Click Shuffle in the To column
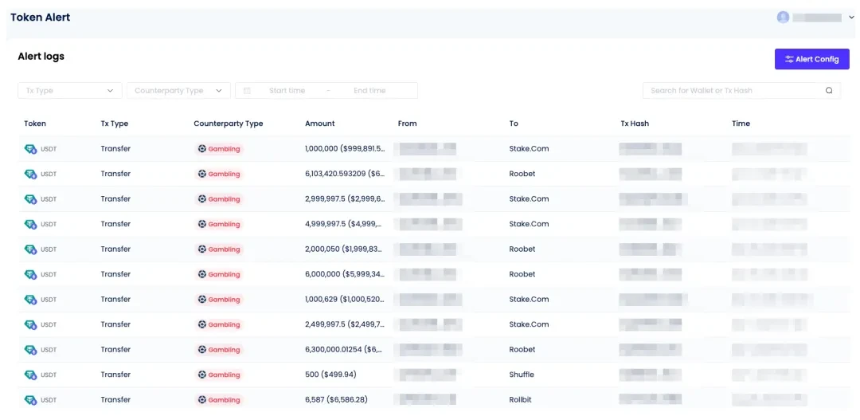Viewport: 860px width, 420px height. (523, 375)
